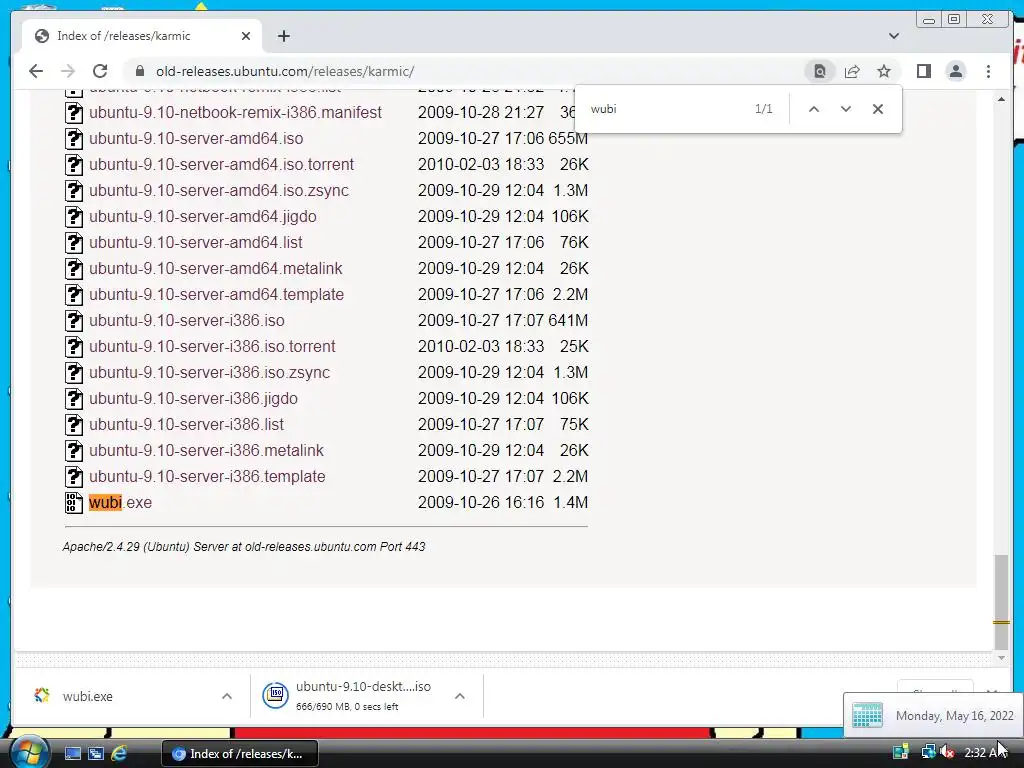Click the 2009-10-26 16:16 date for wubi.exe

pos(481,502)
